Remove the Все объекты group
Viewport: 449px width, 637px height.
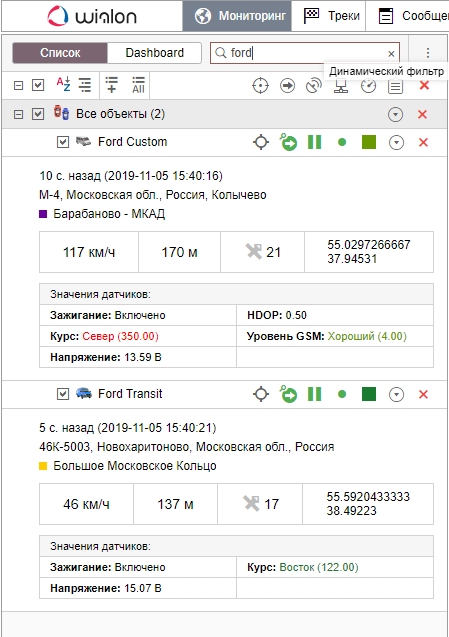[x=423, y=115]
